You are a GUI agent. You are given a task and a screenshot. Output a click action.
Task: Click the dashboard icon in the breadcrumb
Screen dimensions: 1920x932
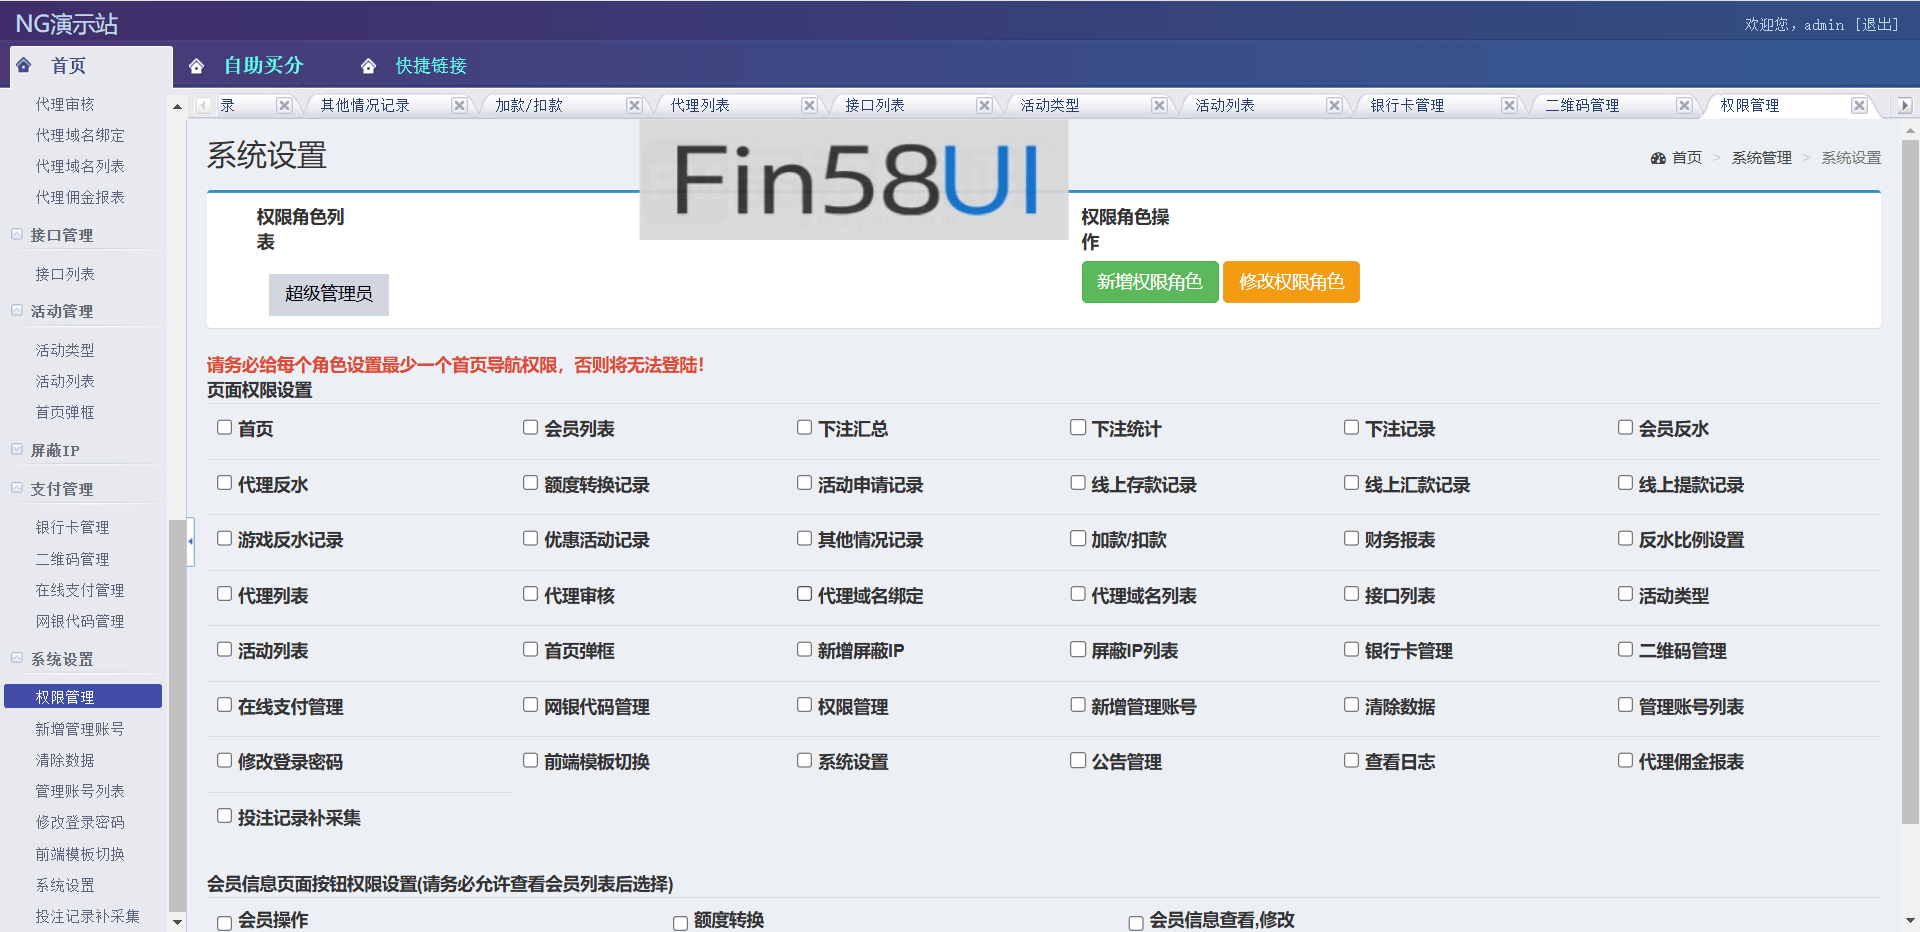click(1658, 158)
